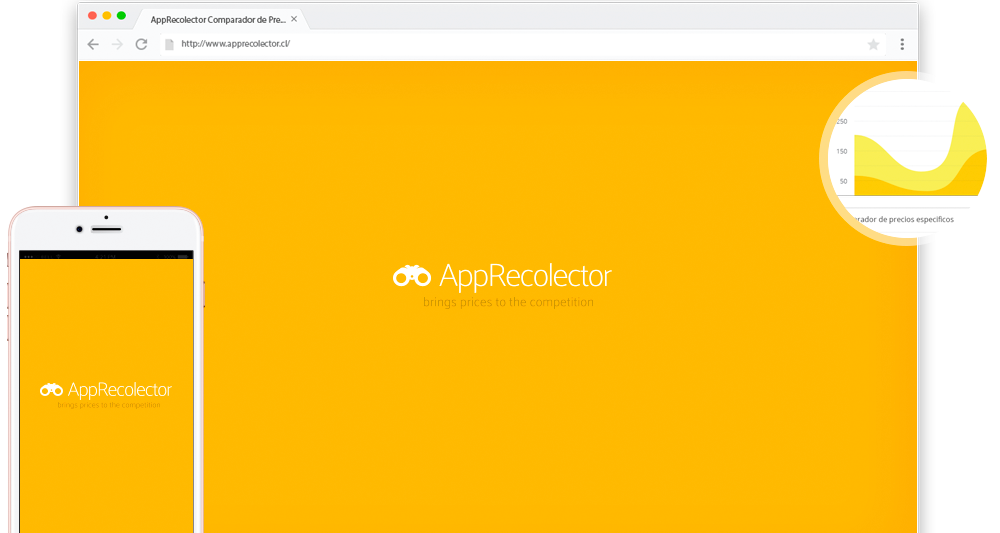This screenshot has height=533, width=1000.
Task: Click the 50 axis label on the chart
Action: (x=843, y=181)
